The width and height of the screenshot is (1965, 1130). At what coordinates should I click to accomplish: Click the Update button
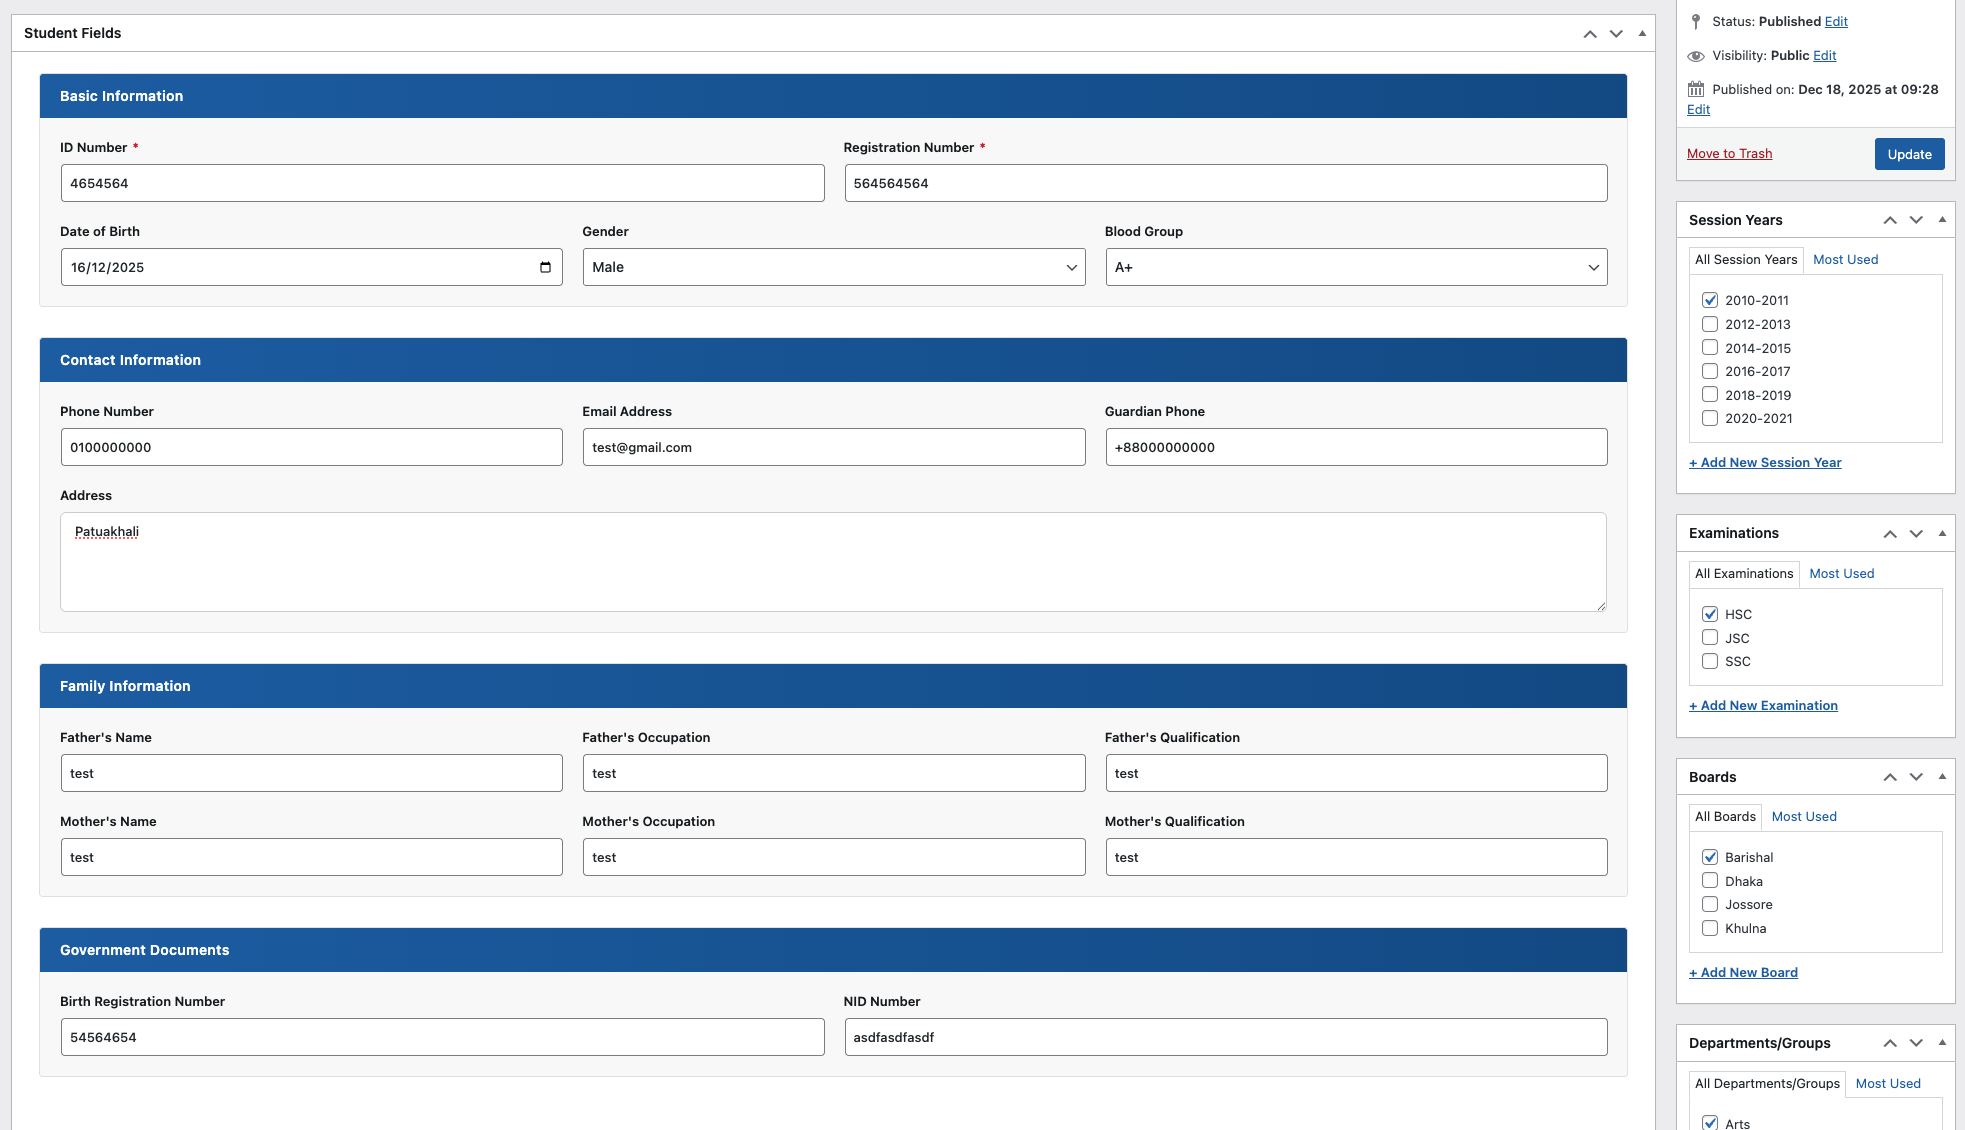(1909, 154)
